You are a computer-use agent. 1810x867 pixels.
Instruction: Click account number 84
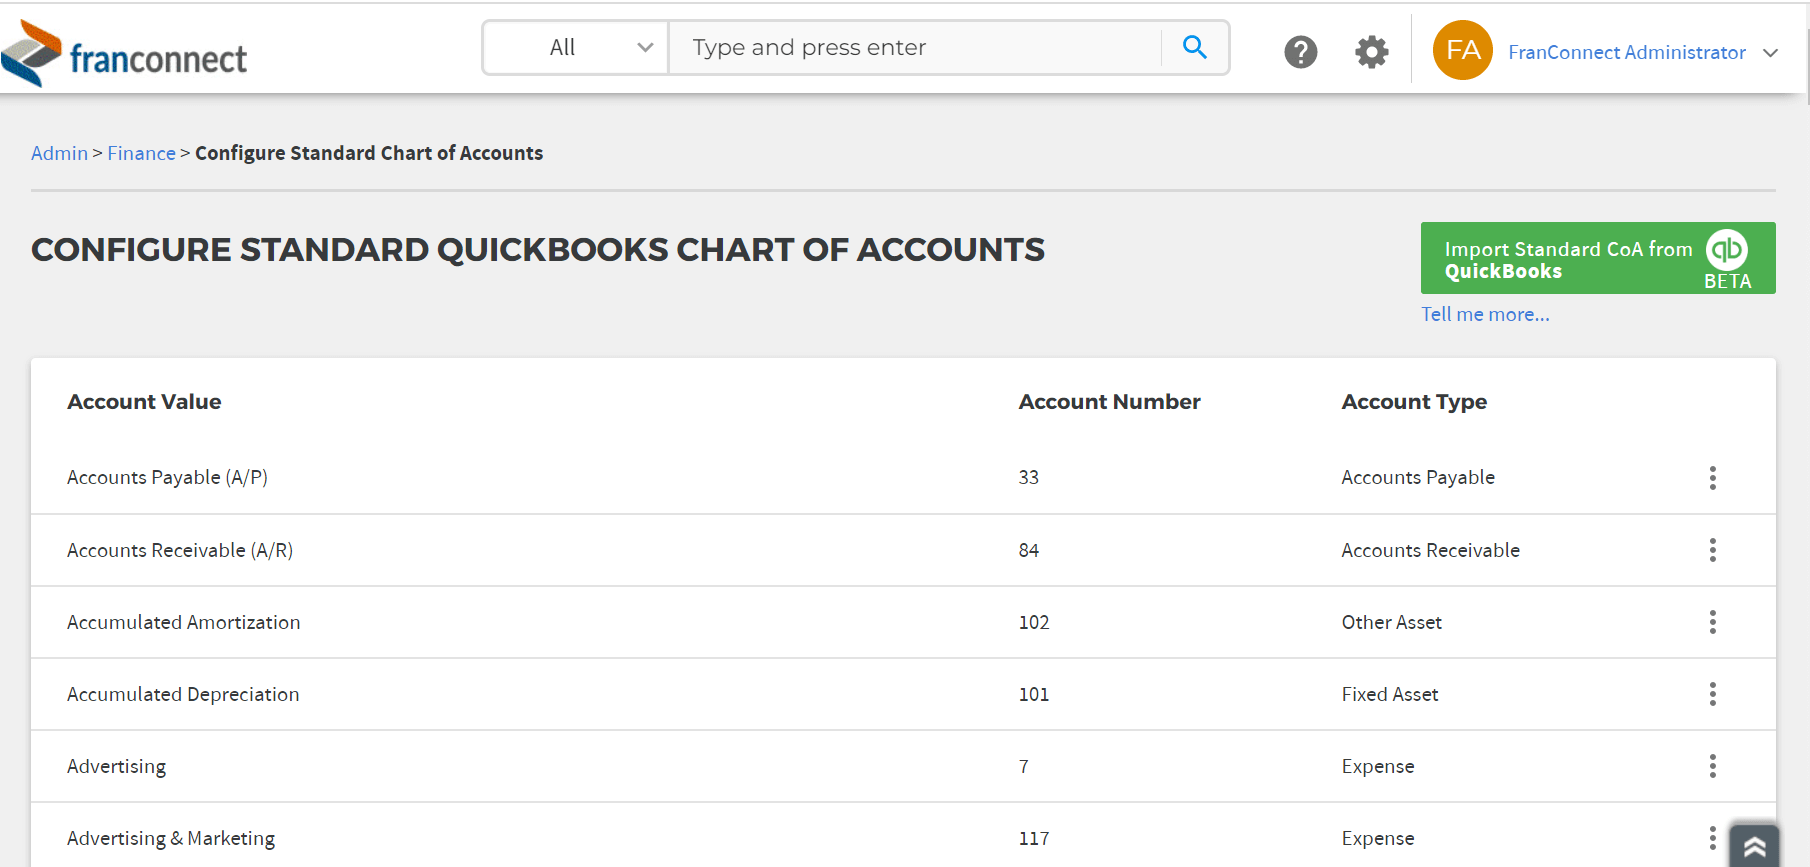[x=1028, y=550]
